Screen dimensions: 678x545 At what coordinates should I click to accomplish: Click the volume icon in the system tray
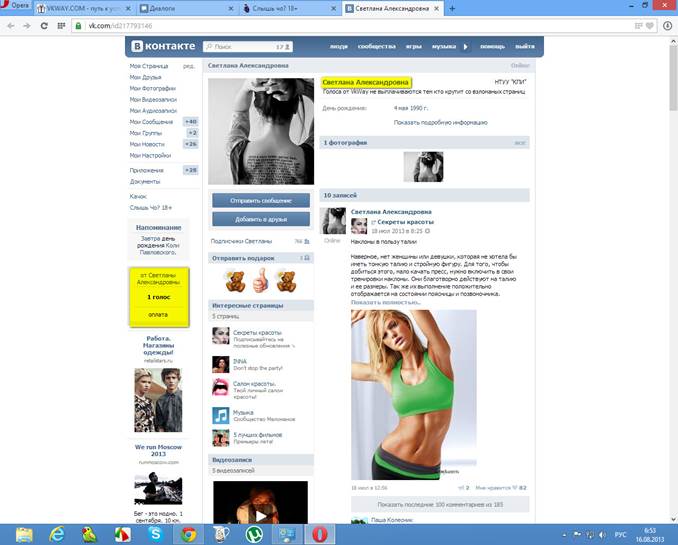tap(602, 535)
